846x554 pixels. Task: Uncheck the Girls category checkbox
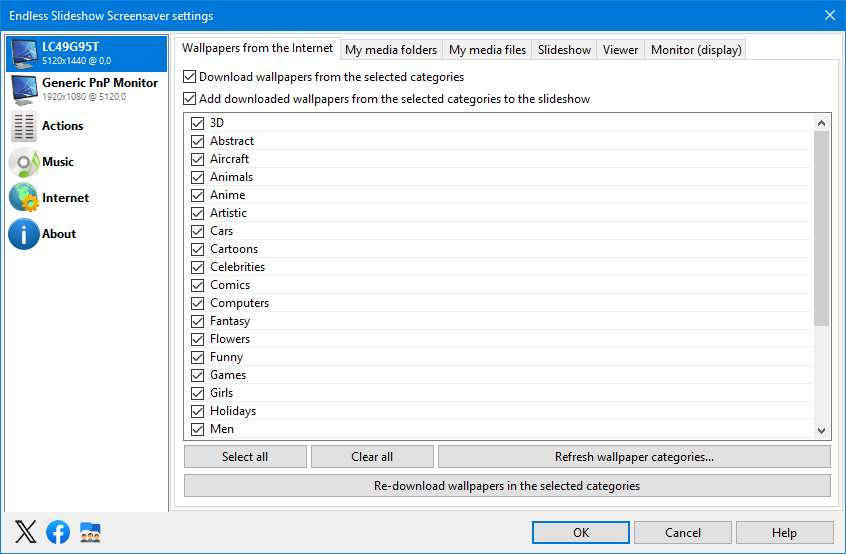click(x=197, y=393)
